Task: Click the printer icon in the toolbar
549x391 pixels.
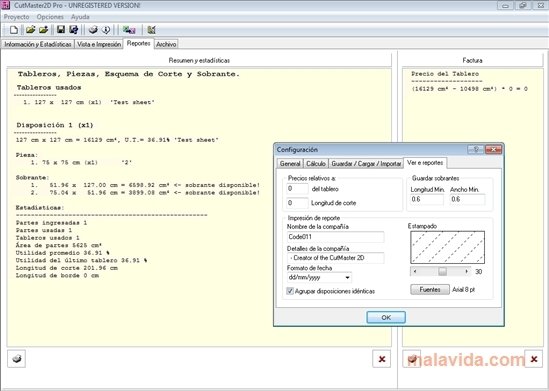Action: coord(93,30)
